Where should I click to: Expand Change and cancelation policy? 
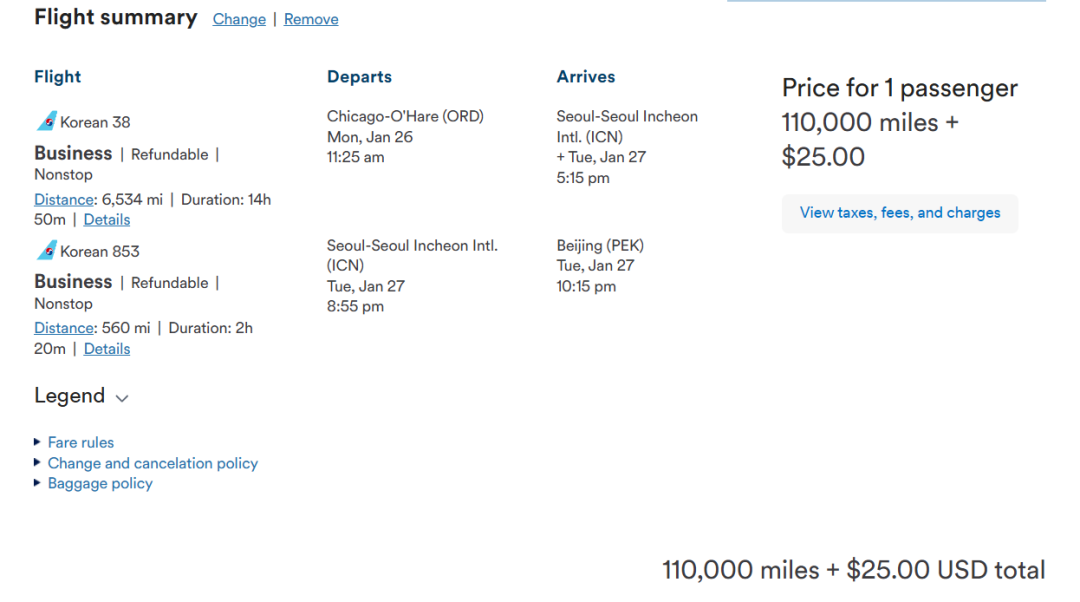point(153,463)
